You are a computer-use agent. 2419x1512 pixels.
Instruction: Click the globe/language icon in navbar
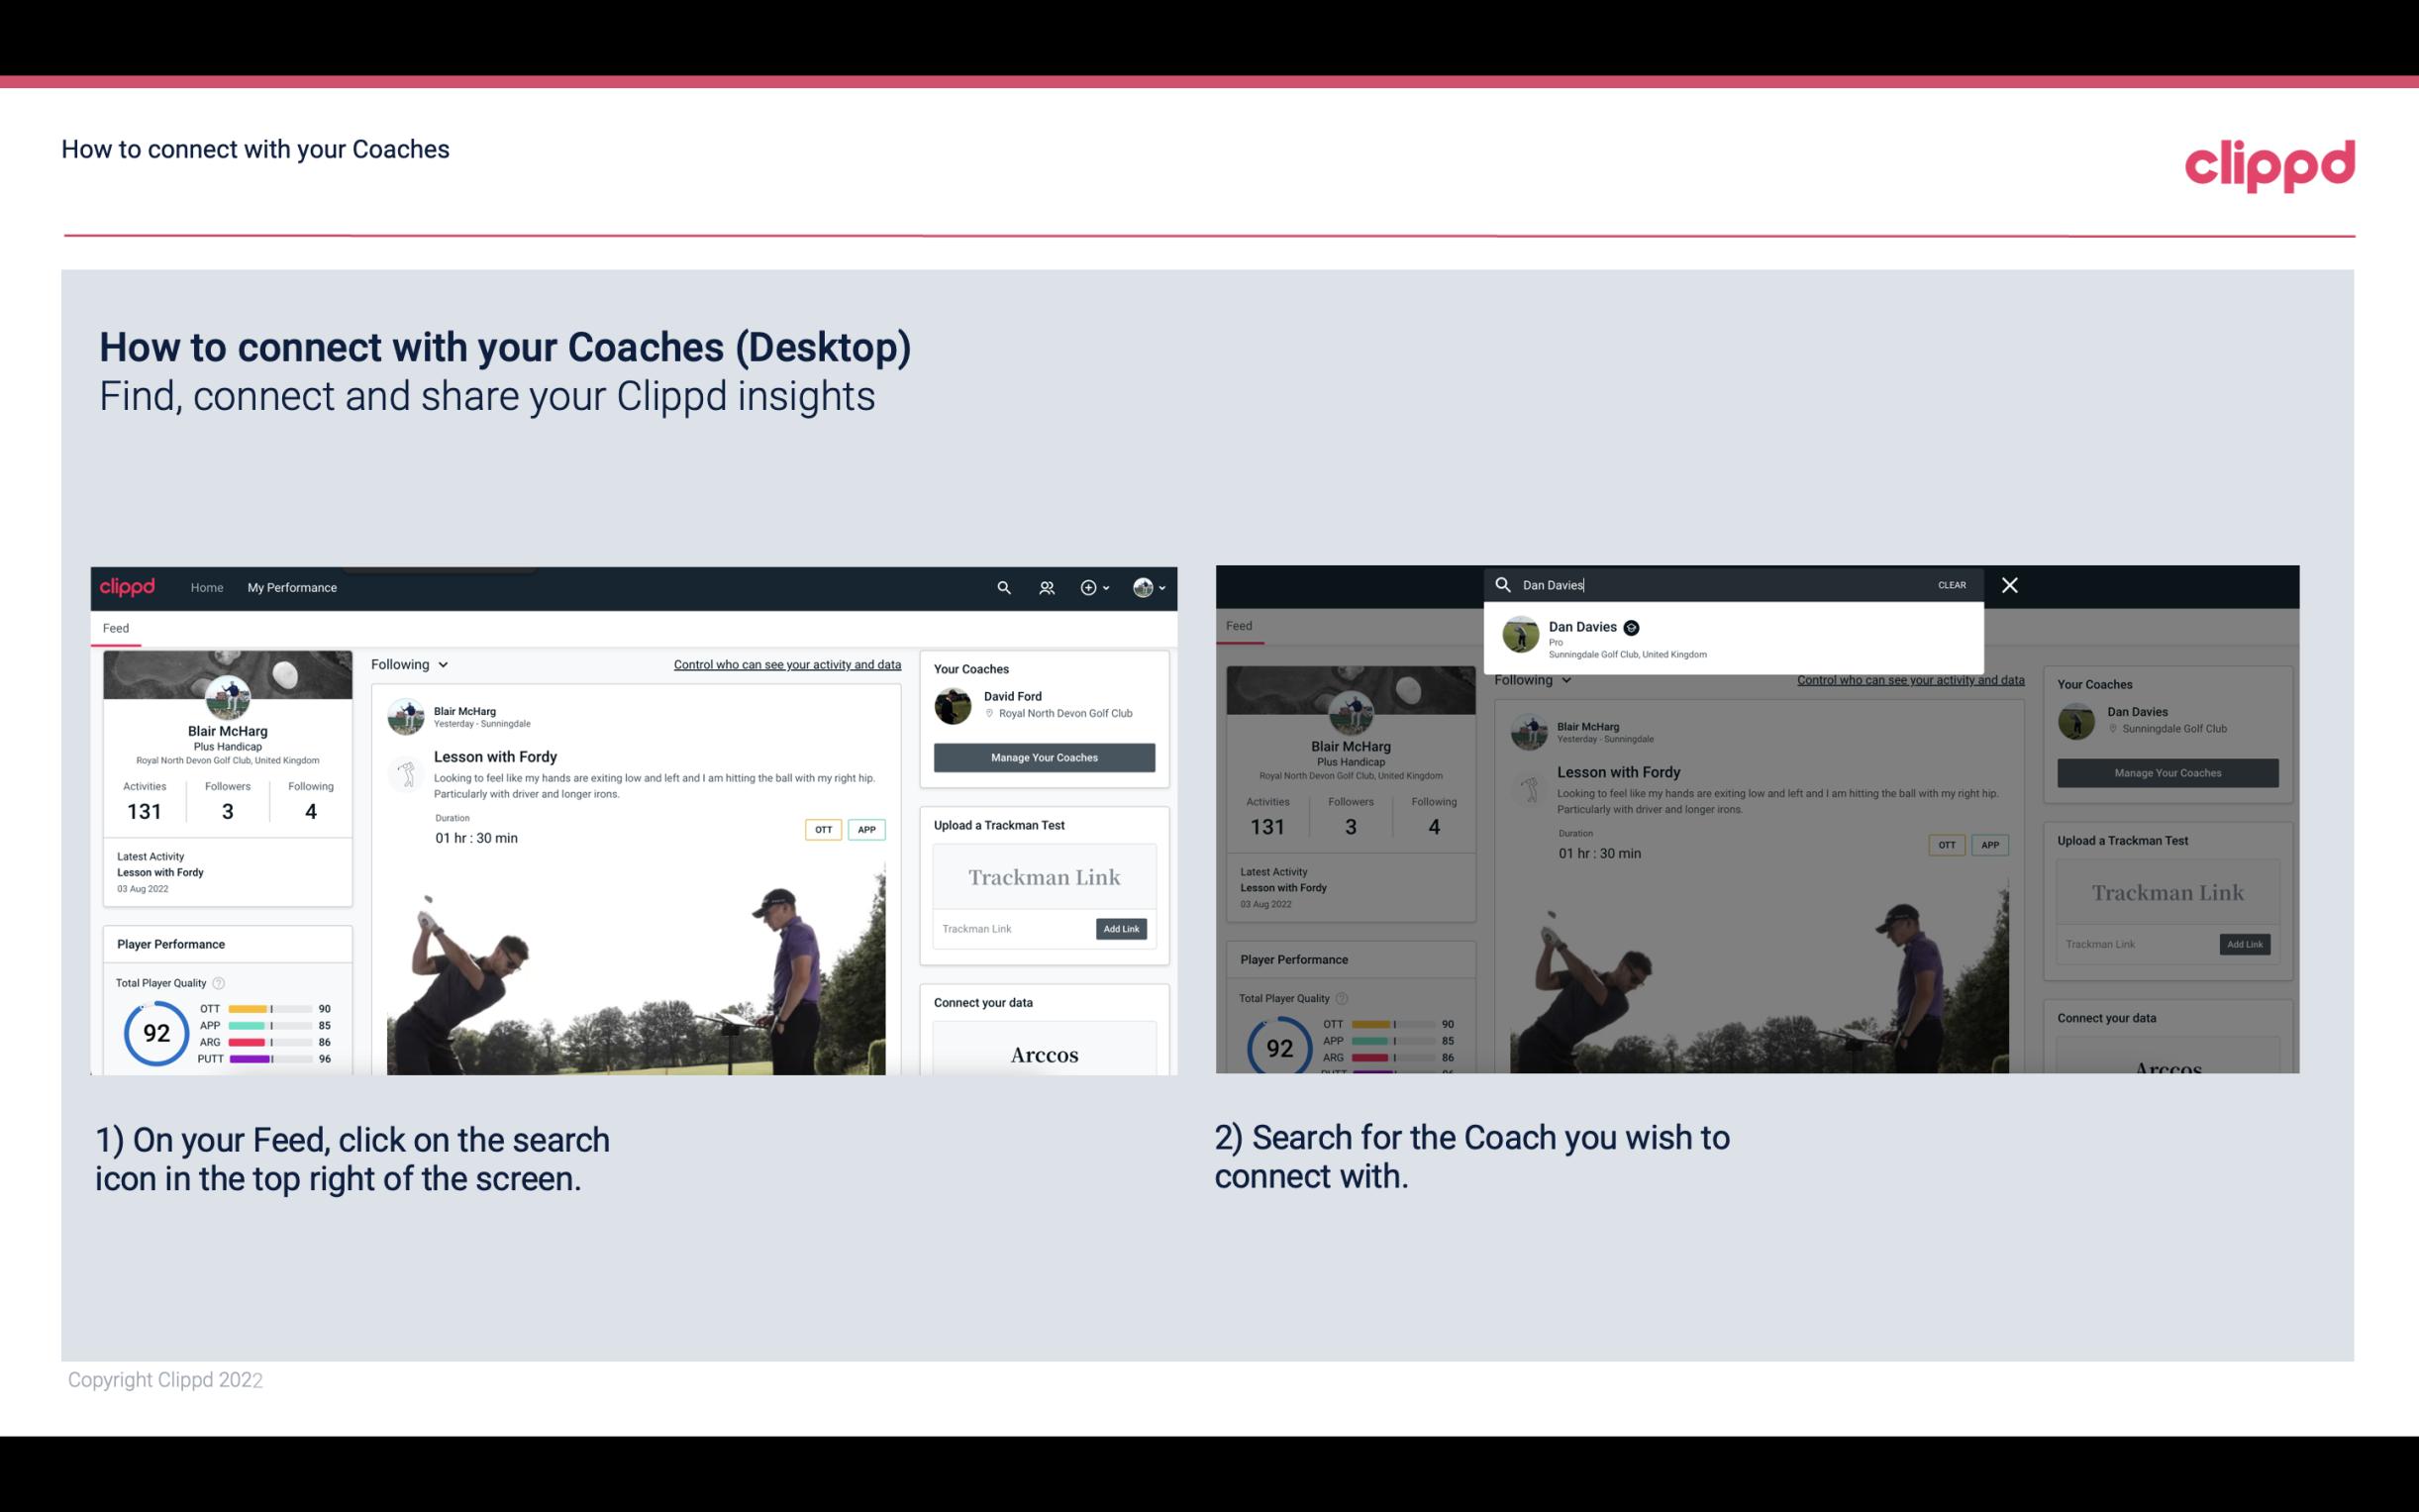click(1143, 587)
